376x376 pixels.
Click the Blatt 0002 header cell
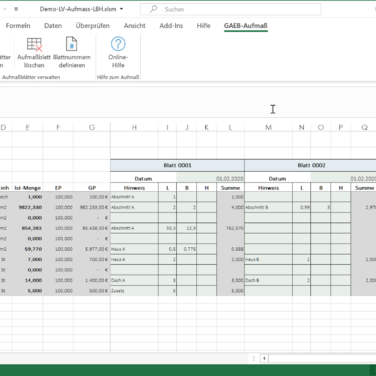click(311, 165)
